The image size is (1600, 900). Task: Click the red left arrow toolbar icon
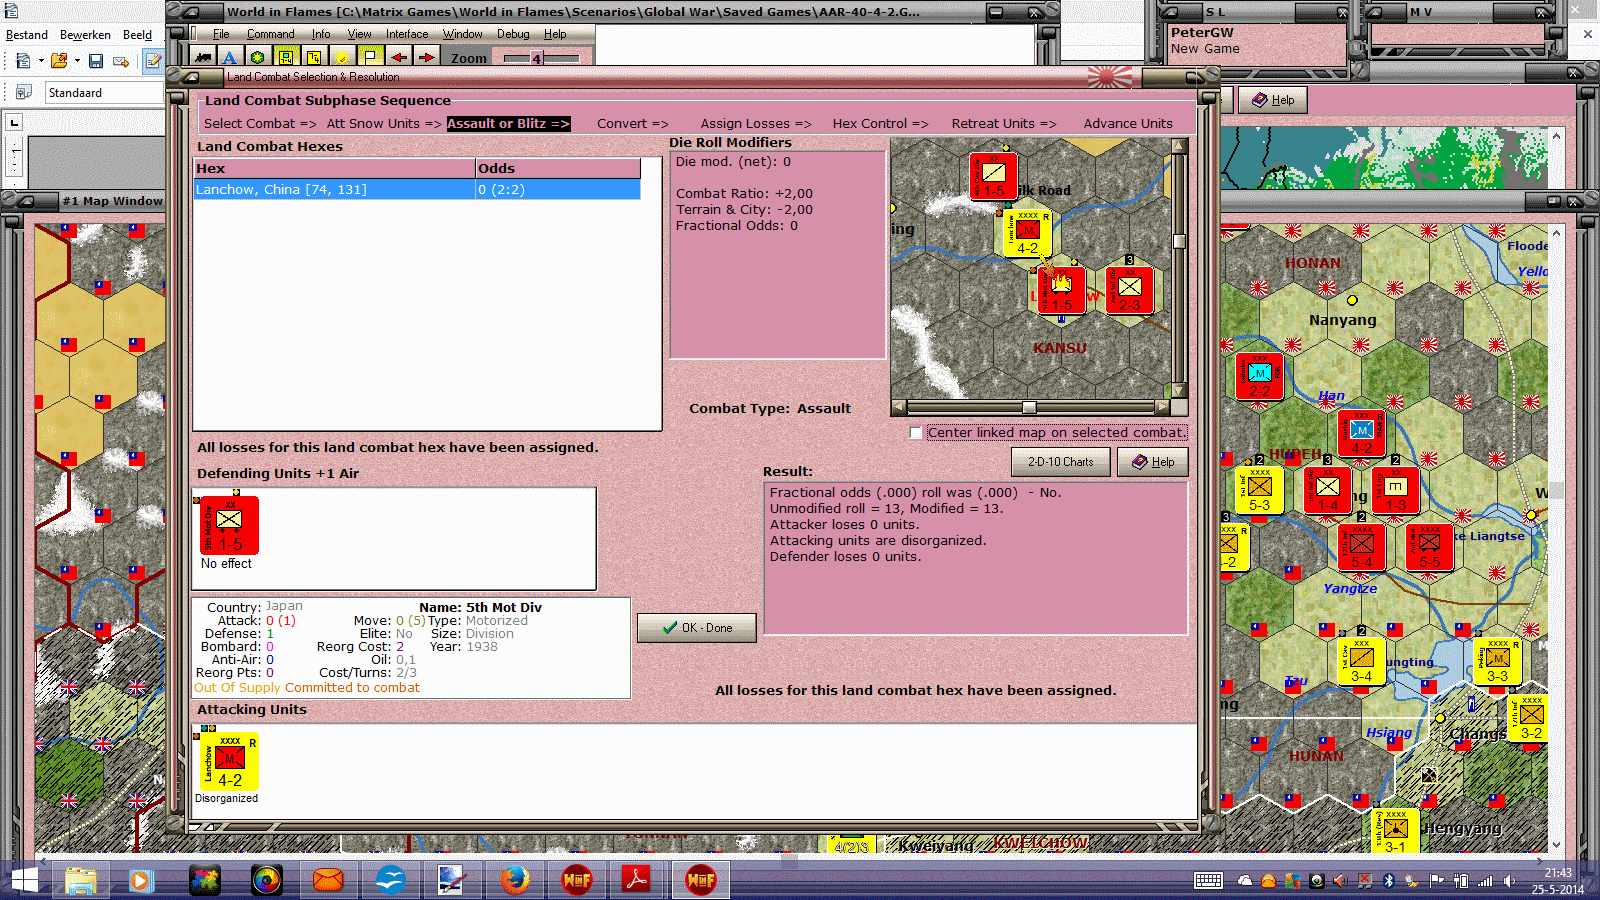pyautogui.click(x=399, y=58)
